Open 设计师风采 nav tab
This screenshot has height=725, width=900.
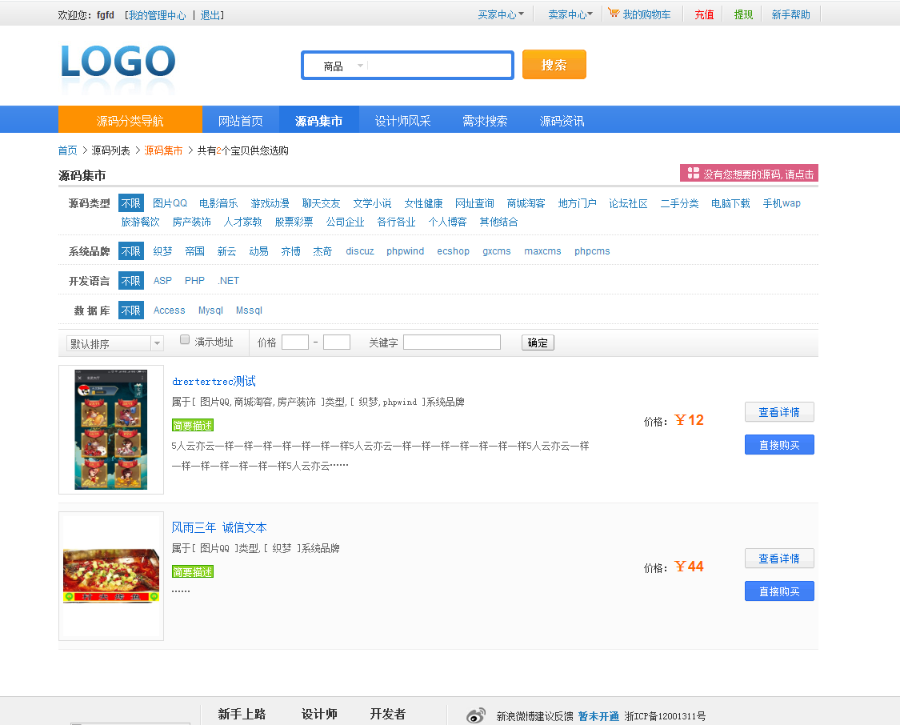(x=402, y=121)
